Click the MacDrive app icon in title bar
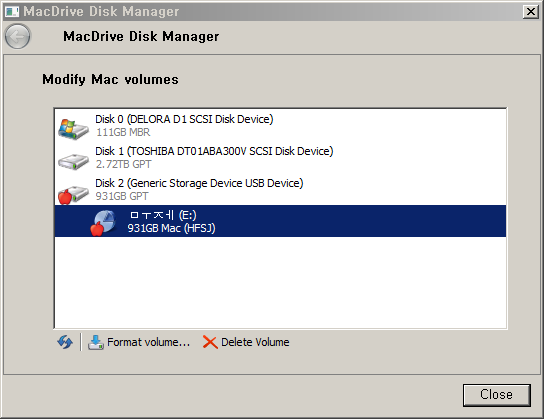 (12, 11)
